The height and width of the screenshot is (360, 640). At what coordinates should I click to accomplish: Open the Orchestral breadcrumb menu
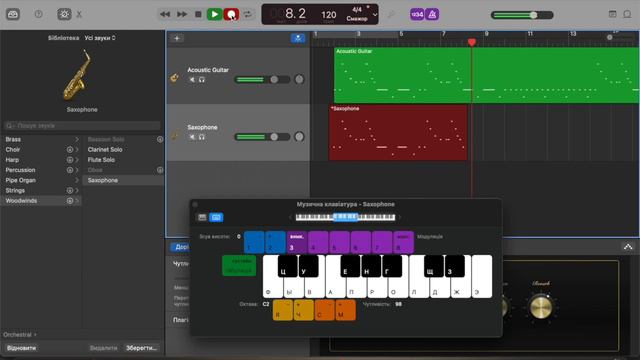pos(20,334)
